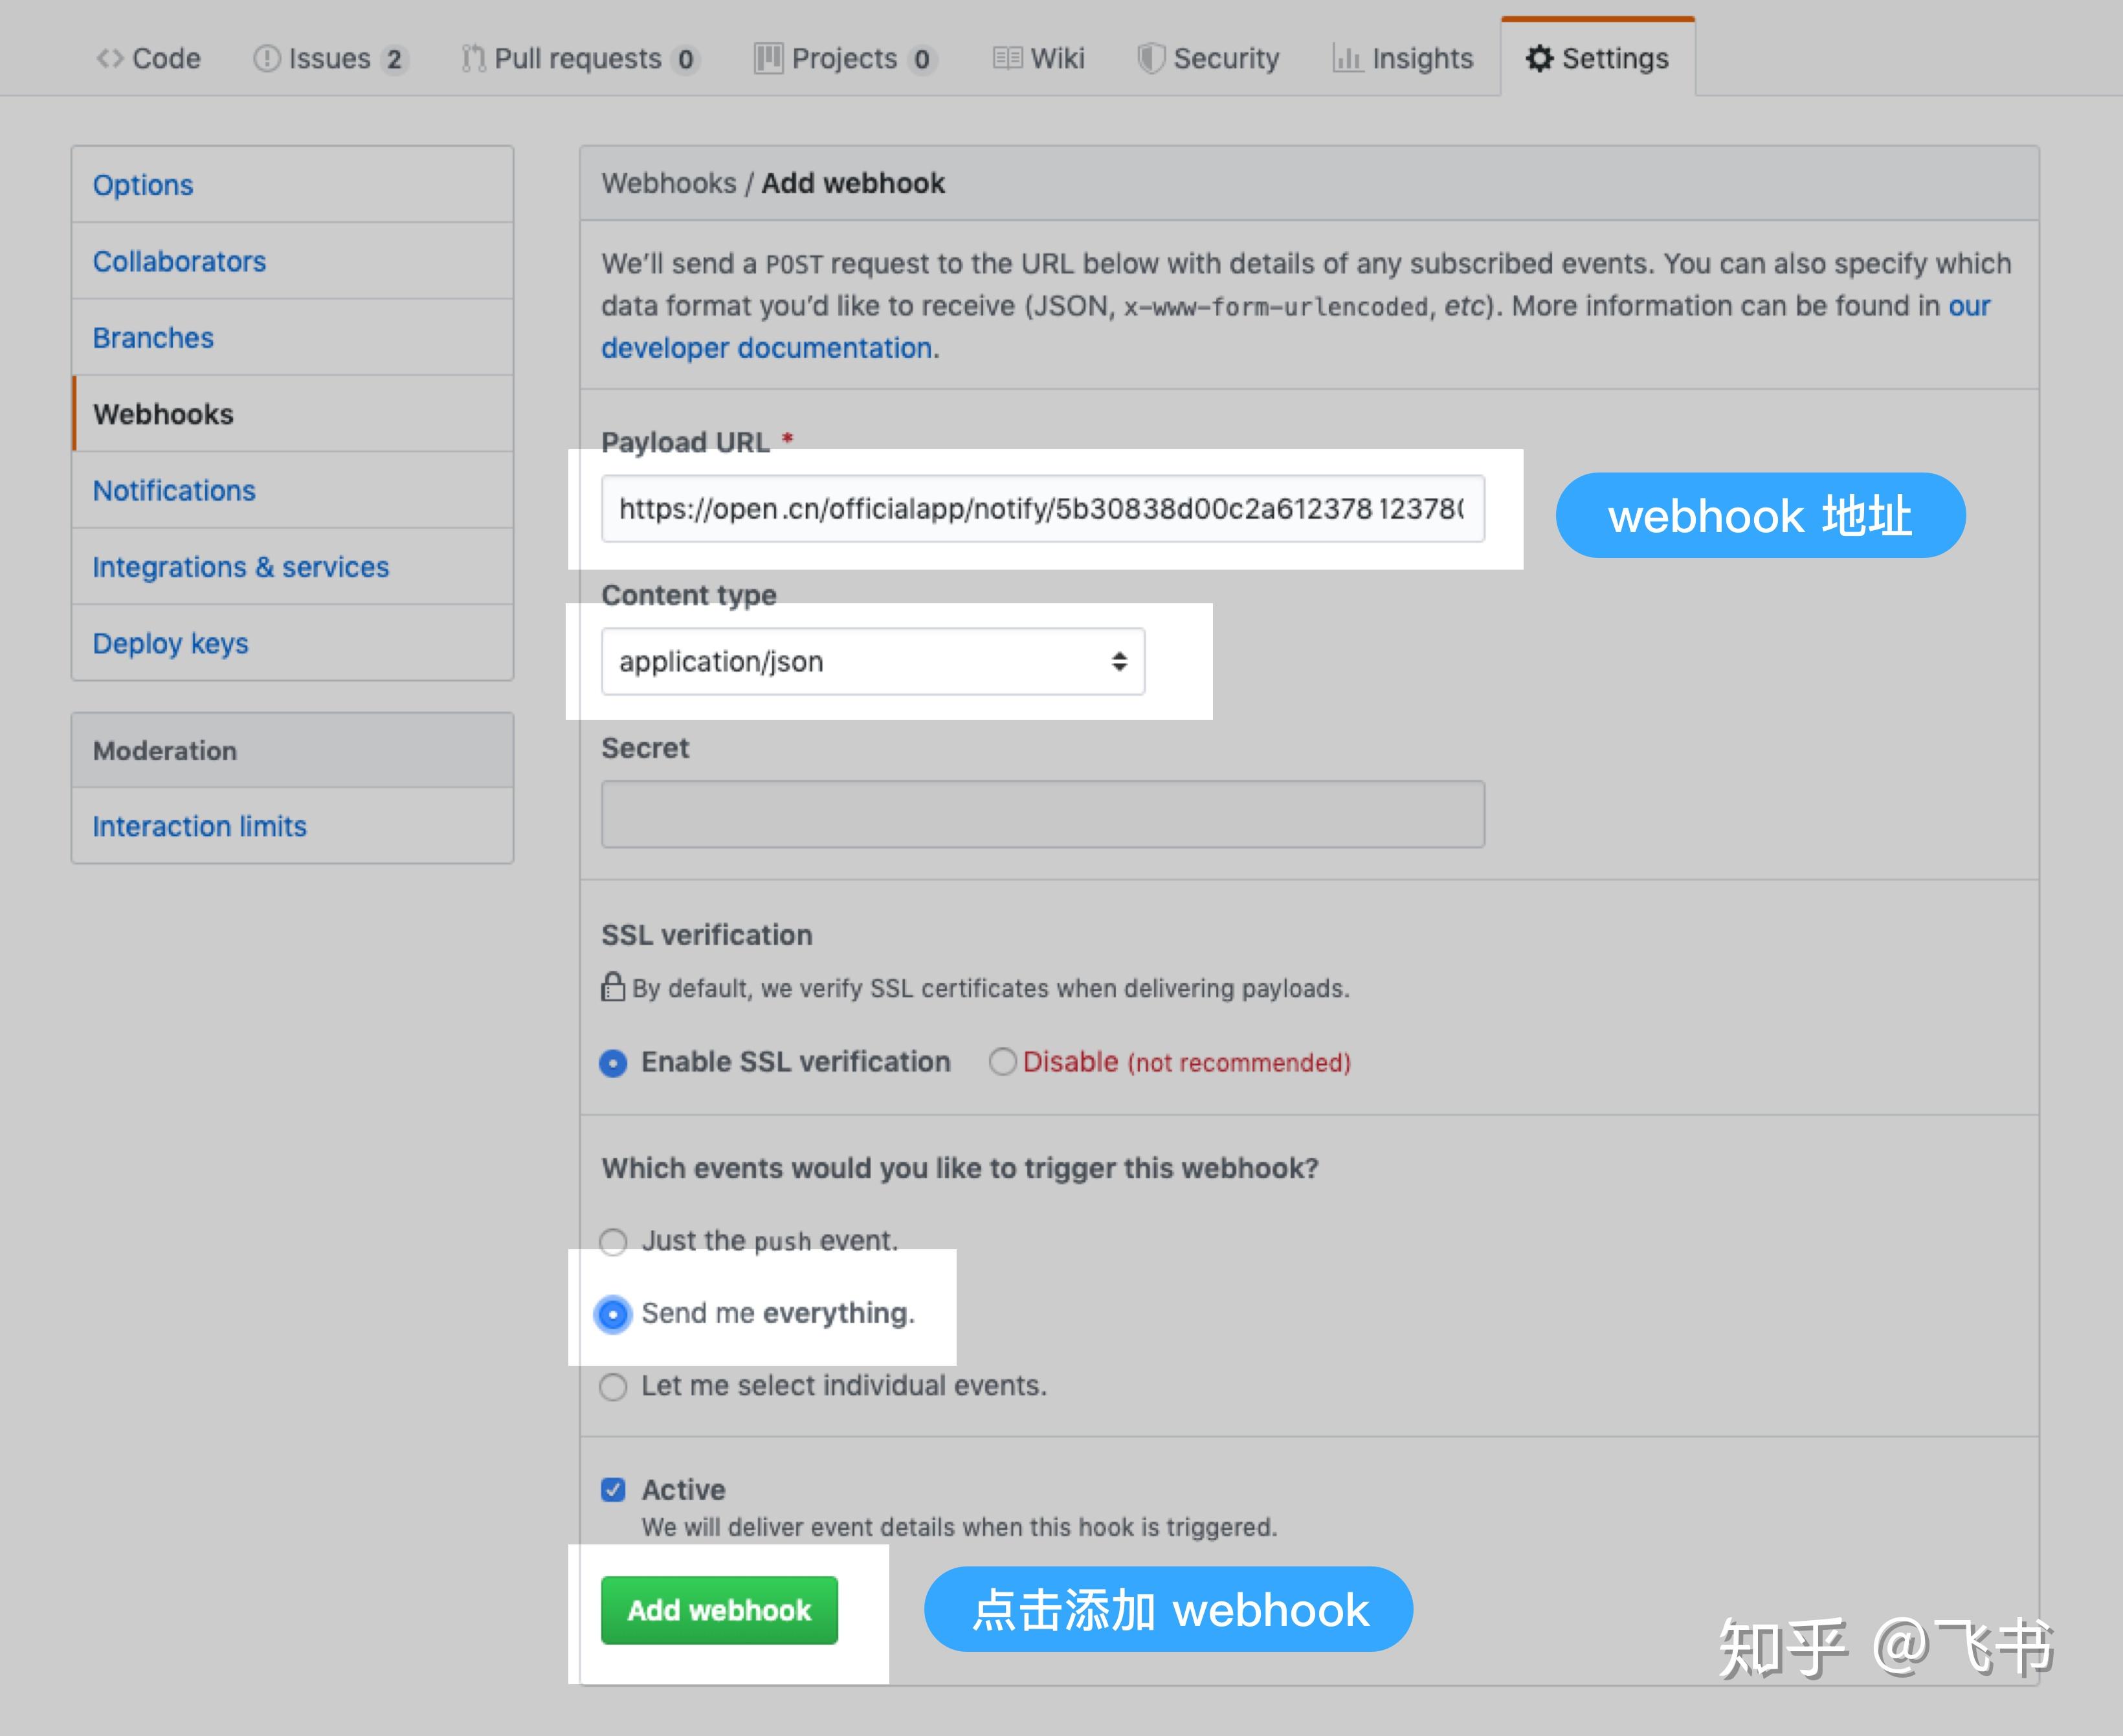This screenshot has width=2123, height=1736.
Task: Select the Settings tab
Action: (1597, 59)
